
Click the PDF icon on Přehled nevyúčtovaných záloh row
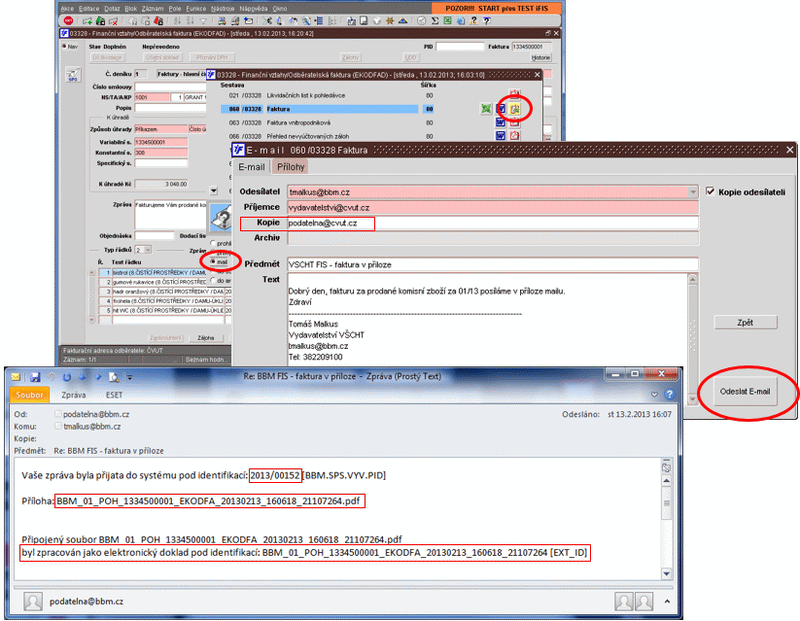pos(514,136)
